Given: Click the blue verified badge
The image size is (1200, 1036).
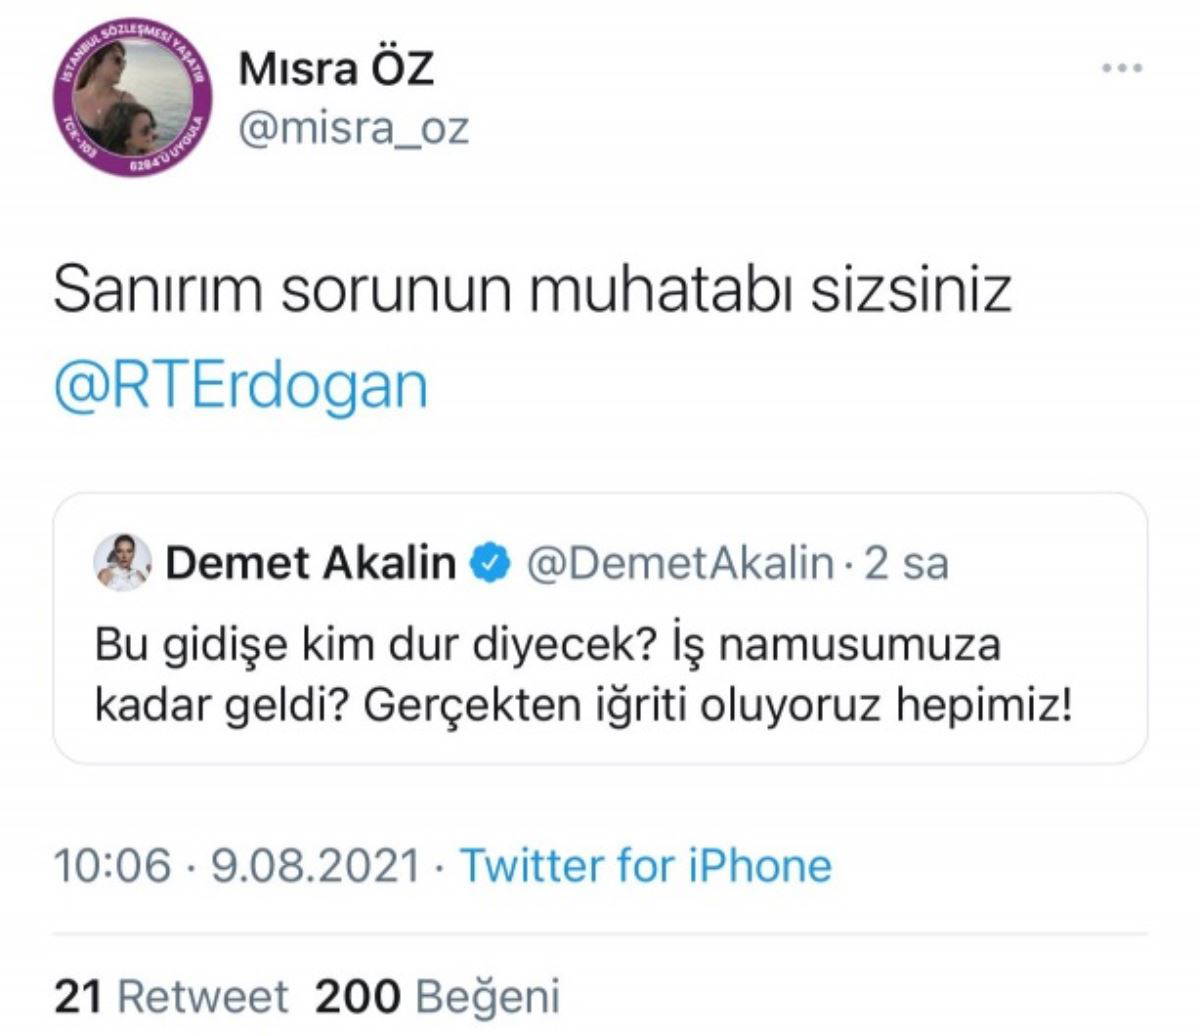Looking at the screenshot, I should pyautogui.click(x=490, y=564).
